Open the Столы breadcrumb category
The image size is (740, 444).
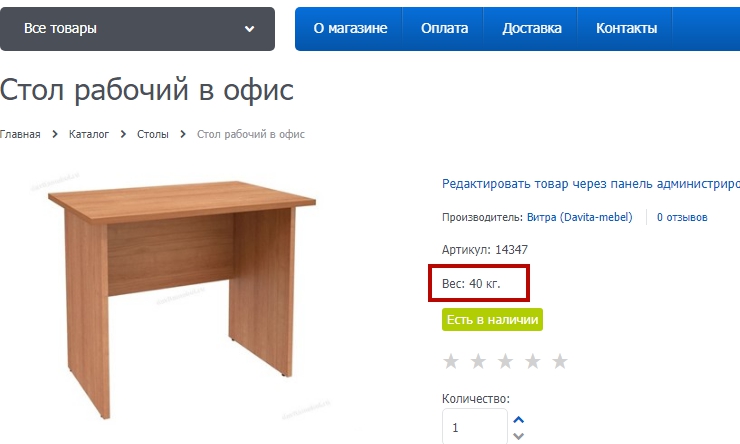[152, 134]
